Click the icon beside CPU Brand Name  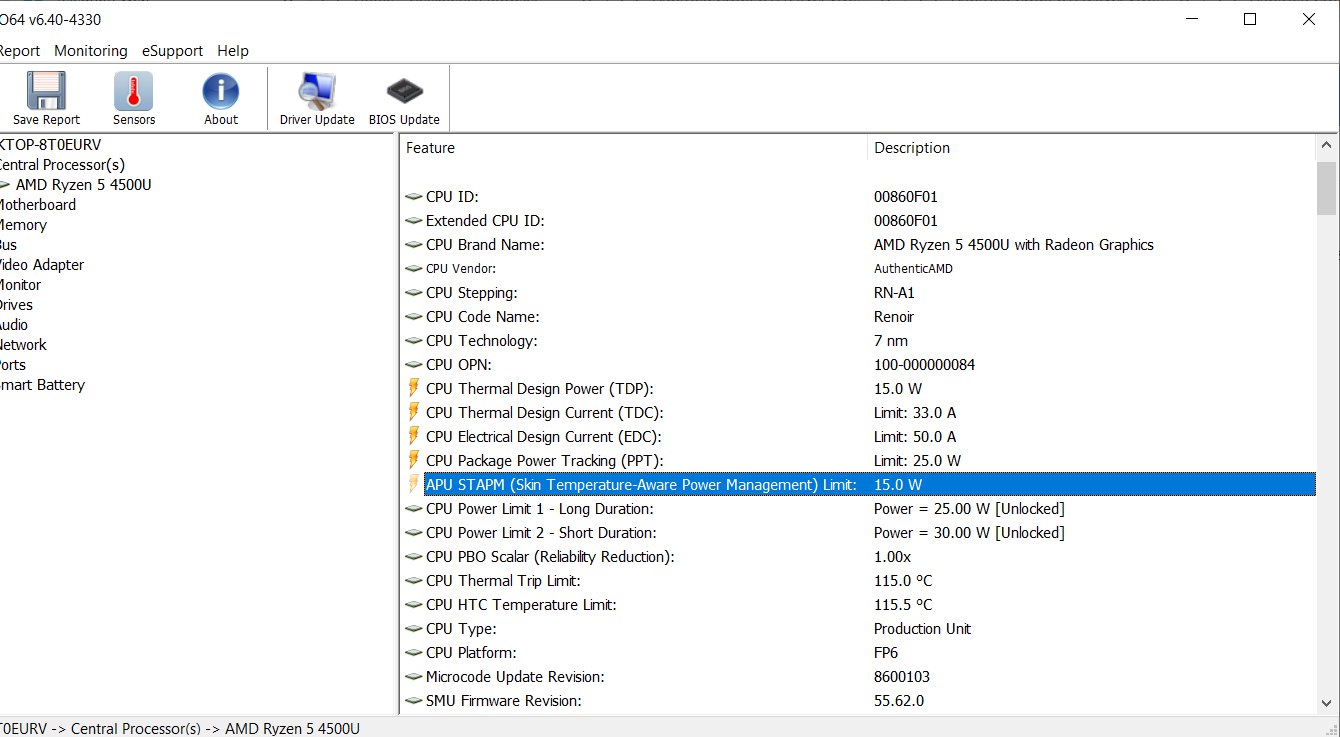point(413,245)
